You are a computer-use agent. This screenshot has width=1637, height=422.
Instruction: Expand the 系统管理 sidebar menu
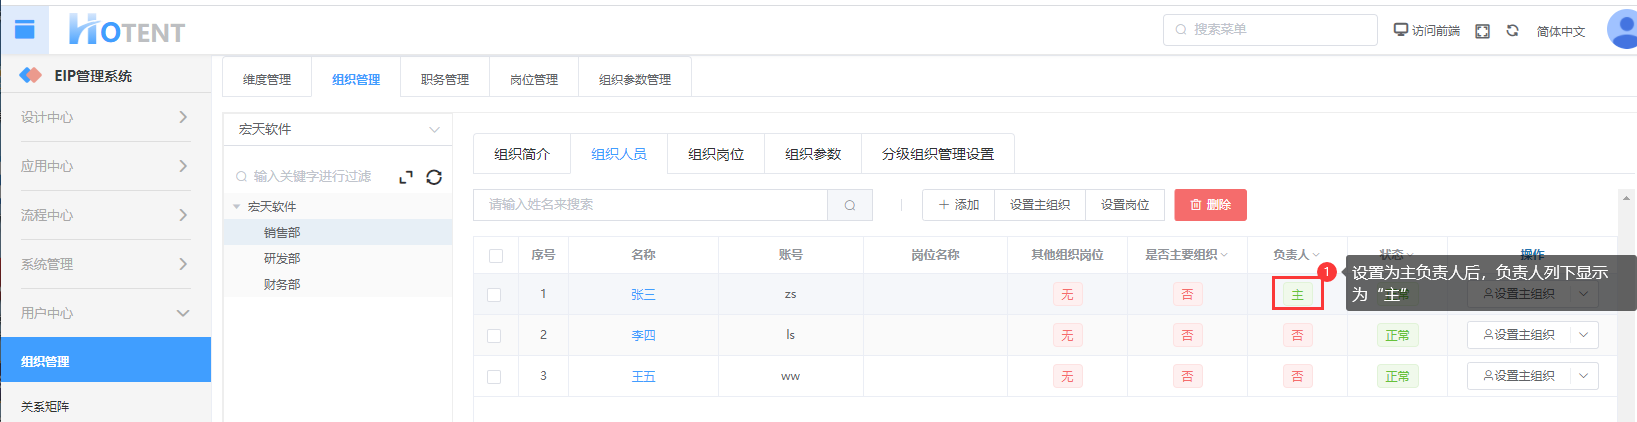click(x=105, y=264)
